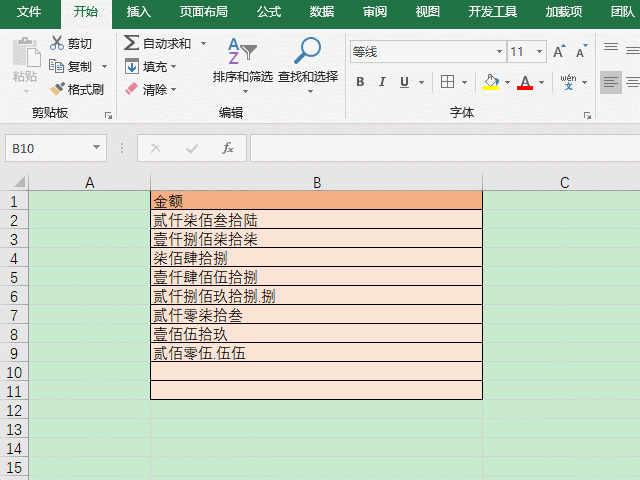This screenshot has height=480, width=640.
Task: Select row 10 header
Action: [x=14, y=372]
